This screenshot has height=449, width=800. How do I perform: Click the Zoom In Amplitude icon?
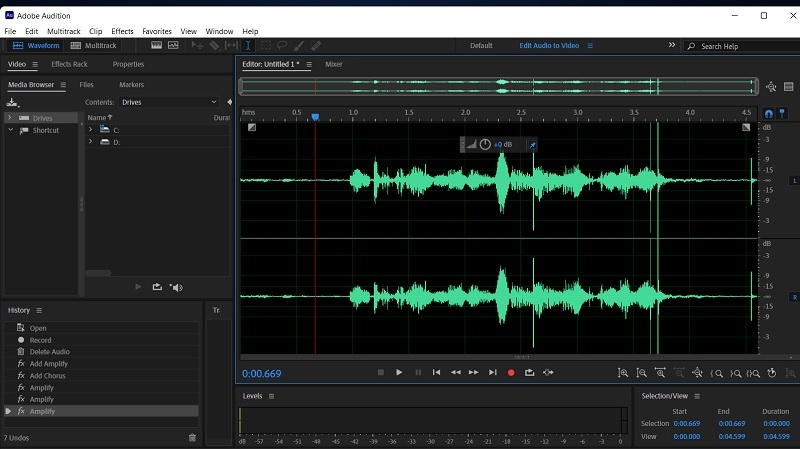(623, 373)
